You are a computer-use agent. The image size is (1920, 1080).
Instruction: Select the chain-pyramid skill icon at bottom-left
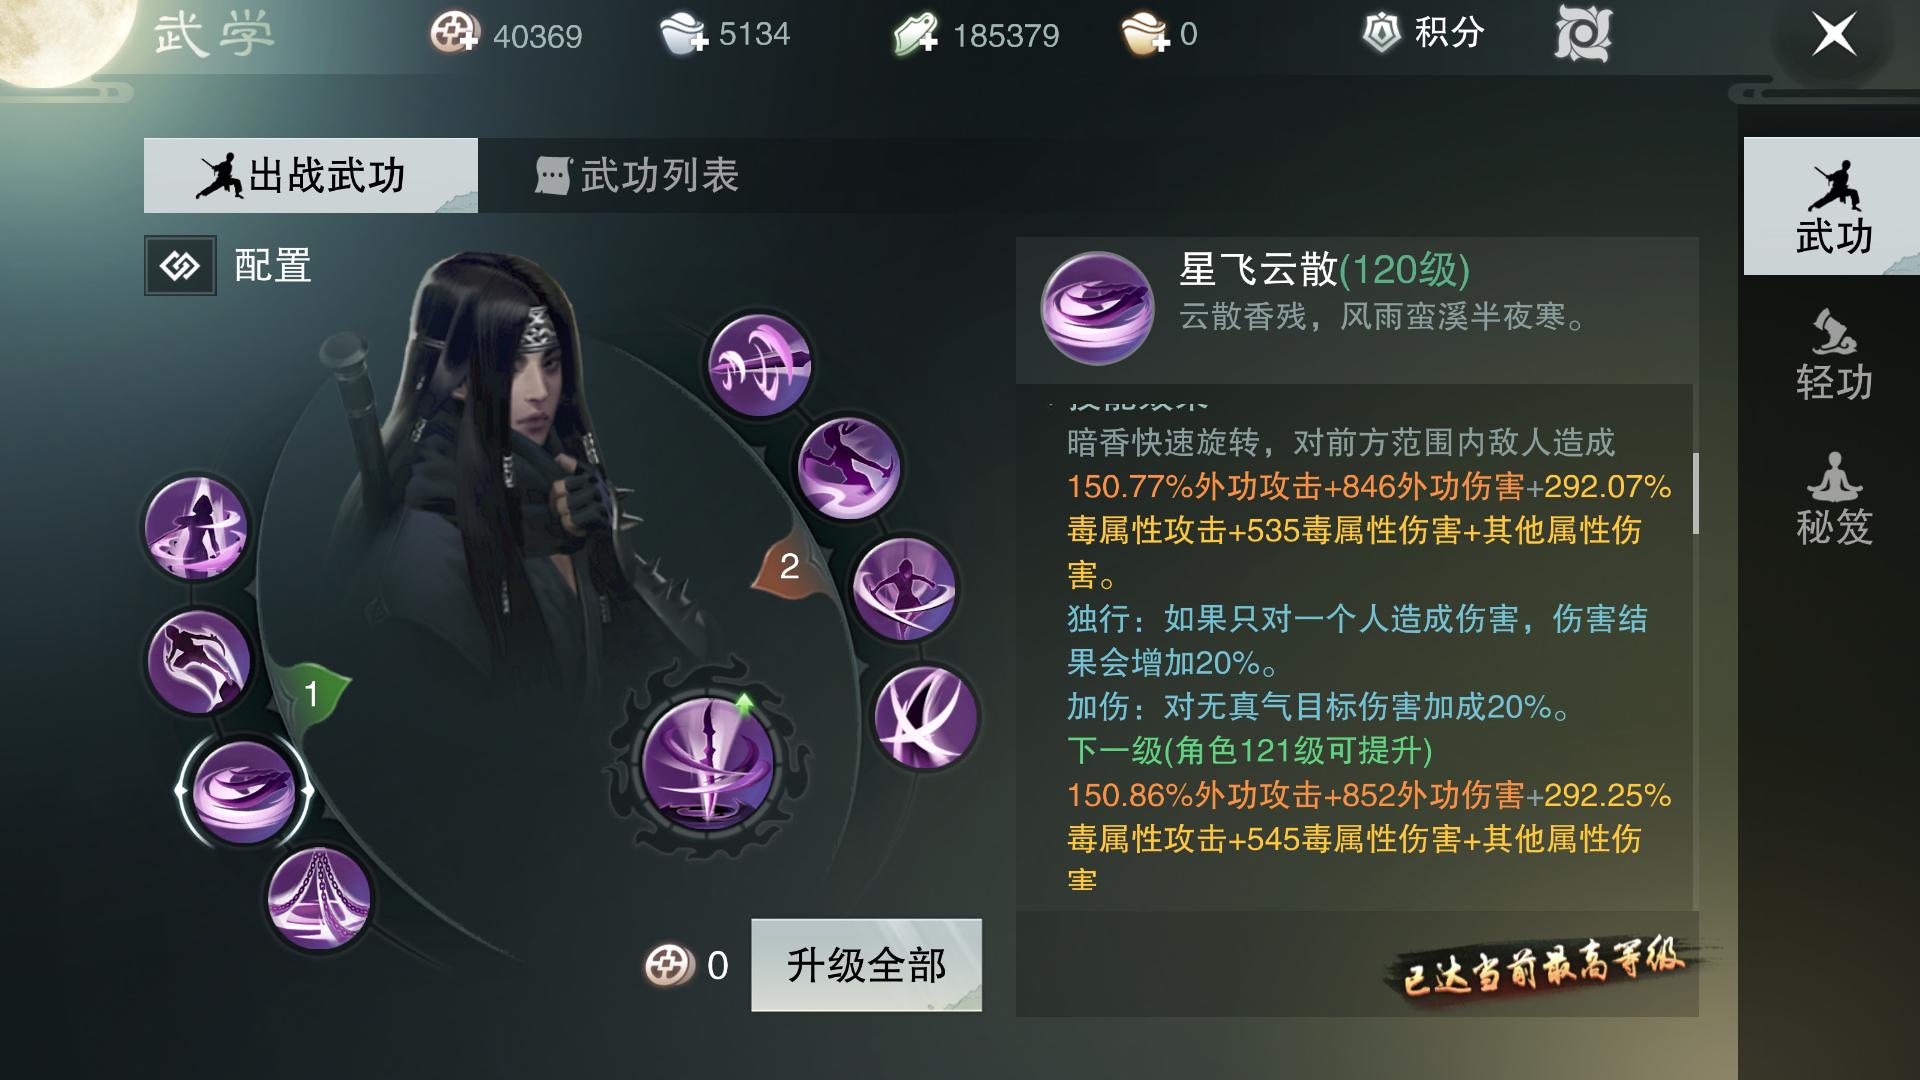pos(319,898)
